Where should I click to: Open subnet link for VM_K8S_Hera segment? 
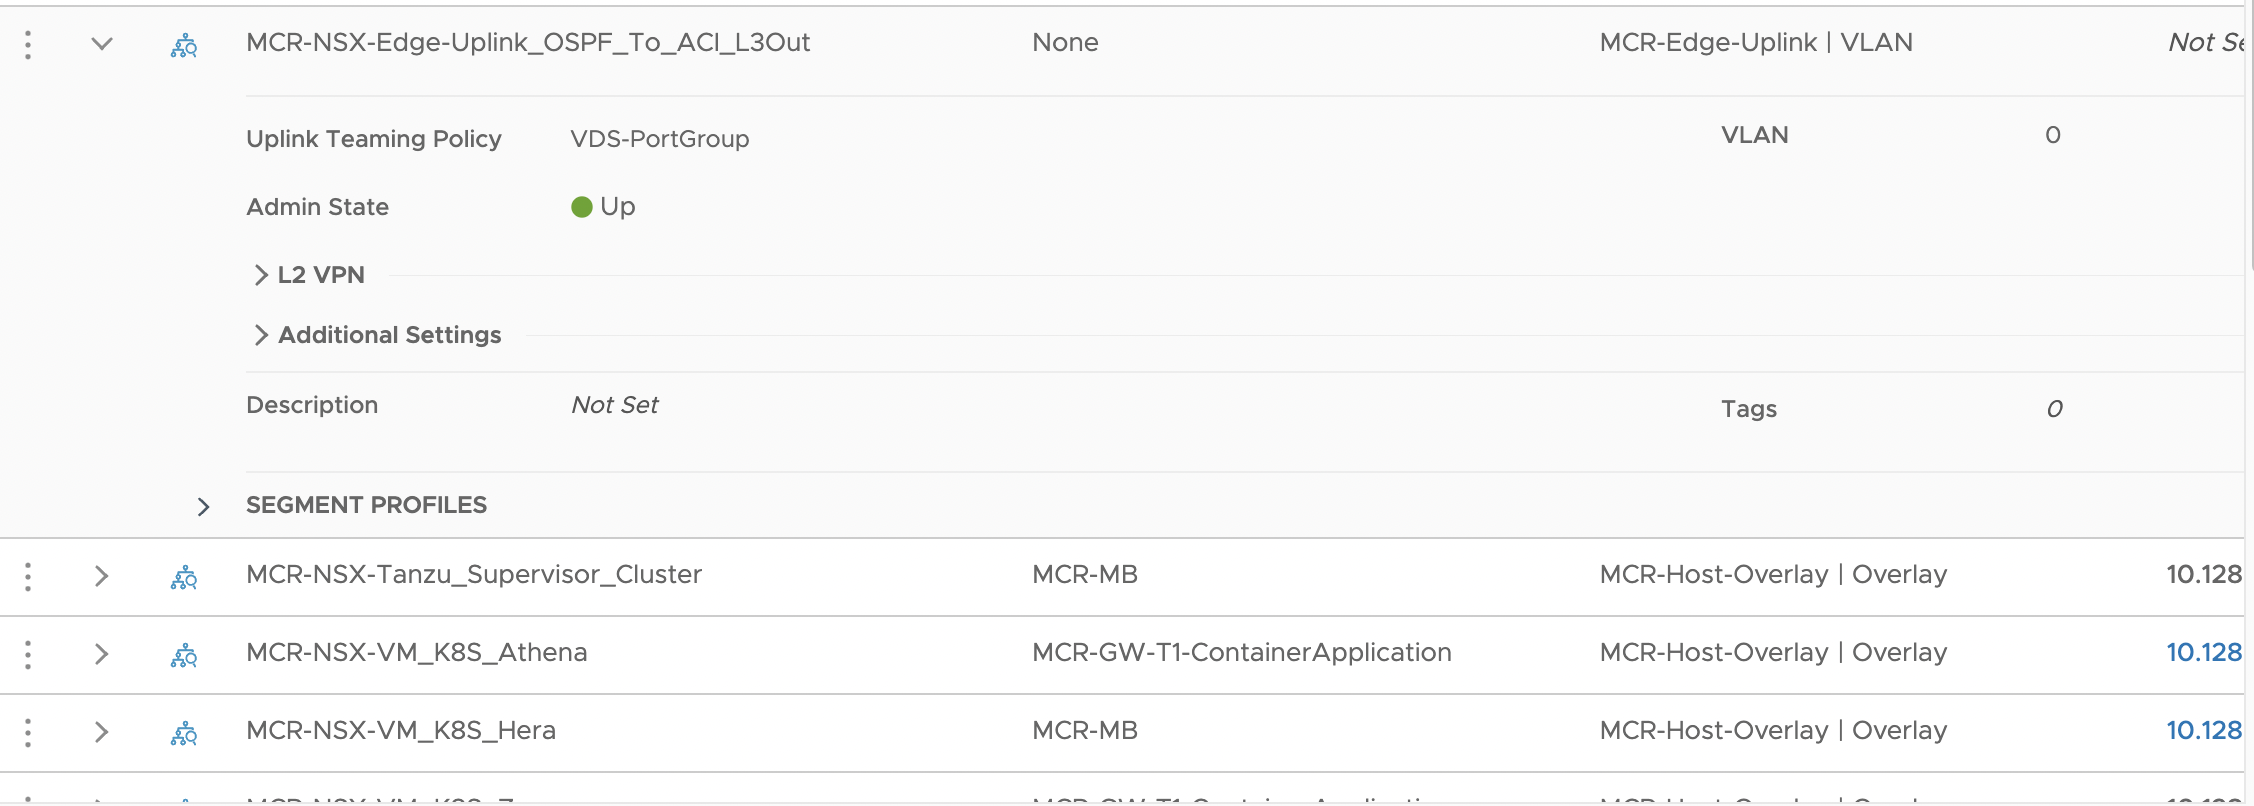tap(2204, 730)
